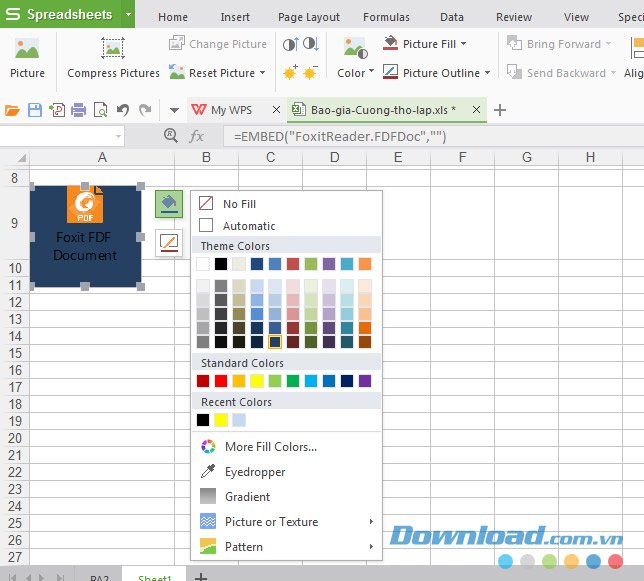
Task: Redo the last action
Action: click(x=145, y=110)
